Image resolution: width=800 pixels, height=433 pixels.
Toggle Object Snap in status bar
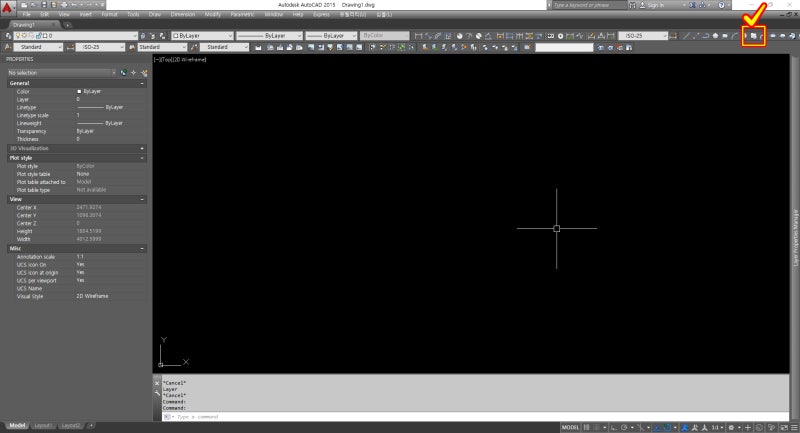667,427
